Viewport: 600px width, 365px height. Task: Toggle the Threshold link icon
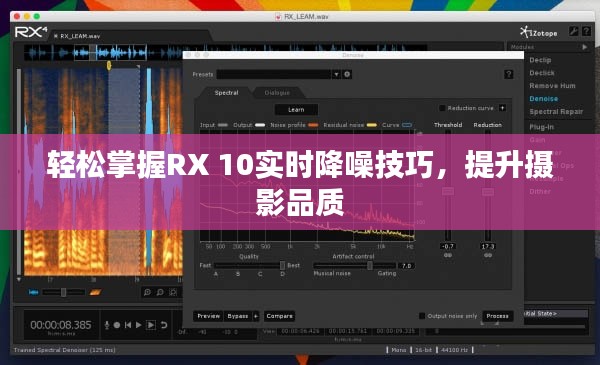448,255
